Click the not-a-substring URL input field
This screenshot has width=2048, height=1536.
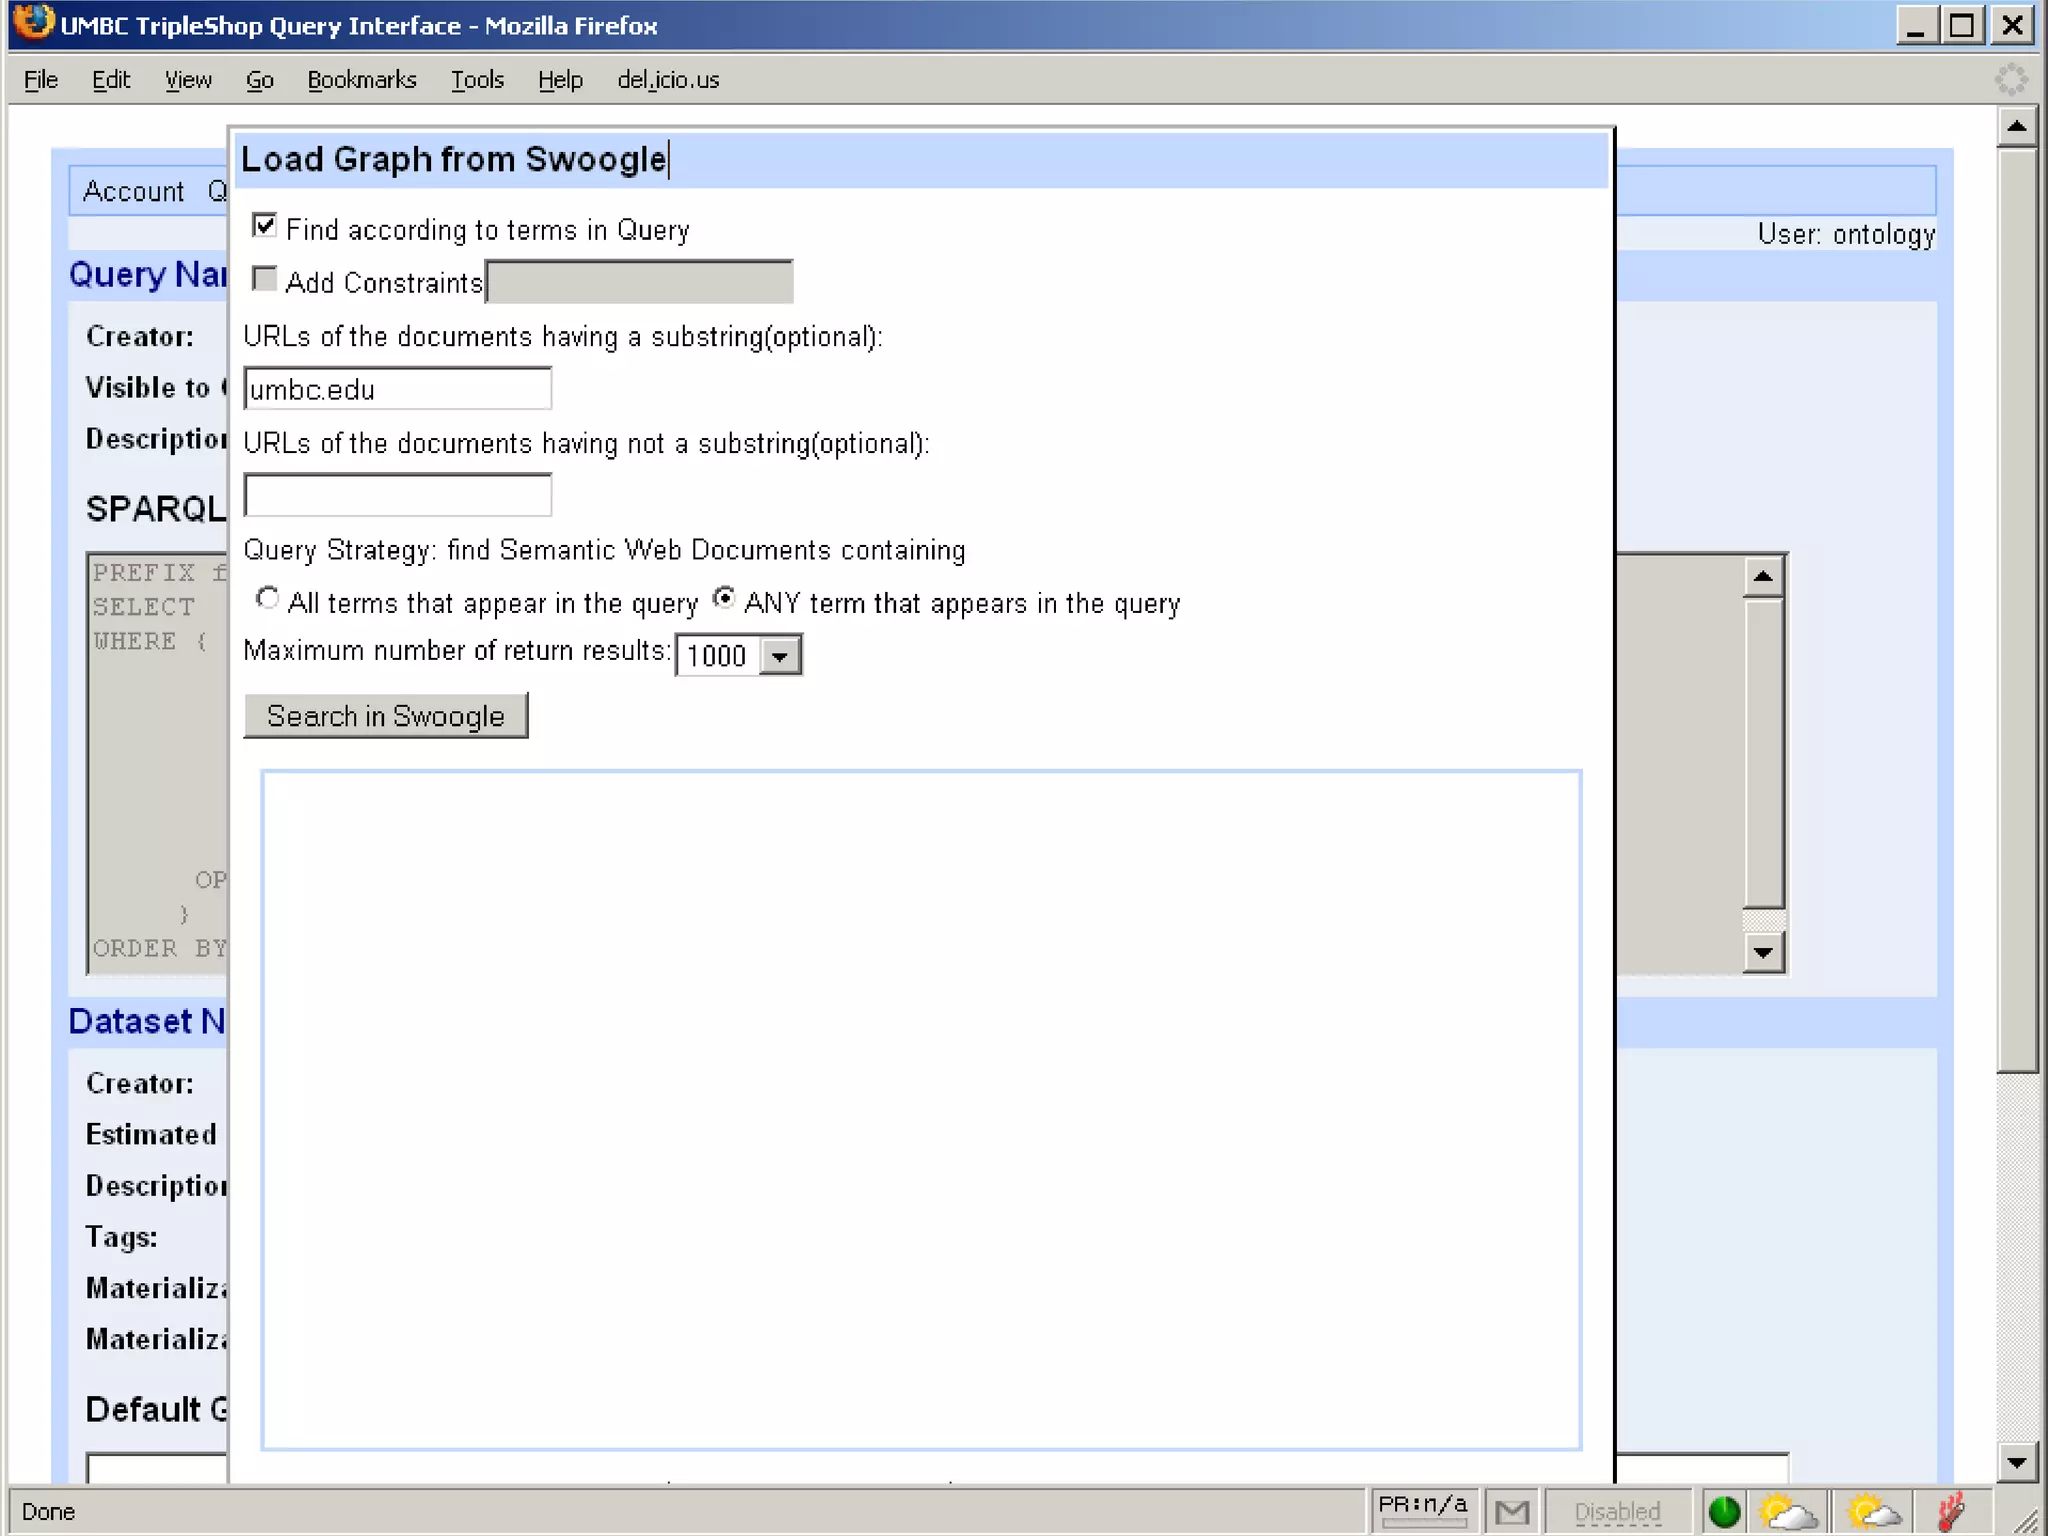coord(397,495)
